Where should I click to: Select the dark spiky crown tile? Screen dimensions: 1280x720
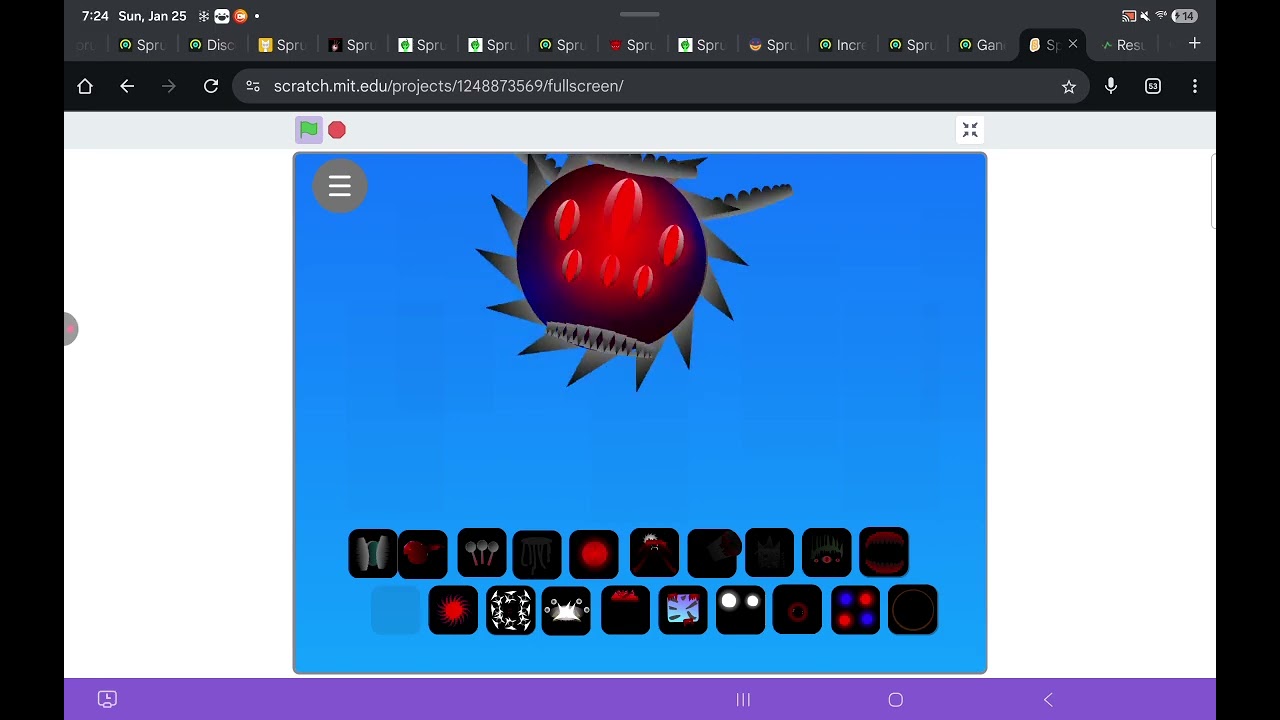click(x=769, y=553)
